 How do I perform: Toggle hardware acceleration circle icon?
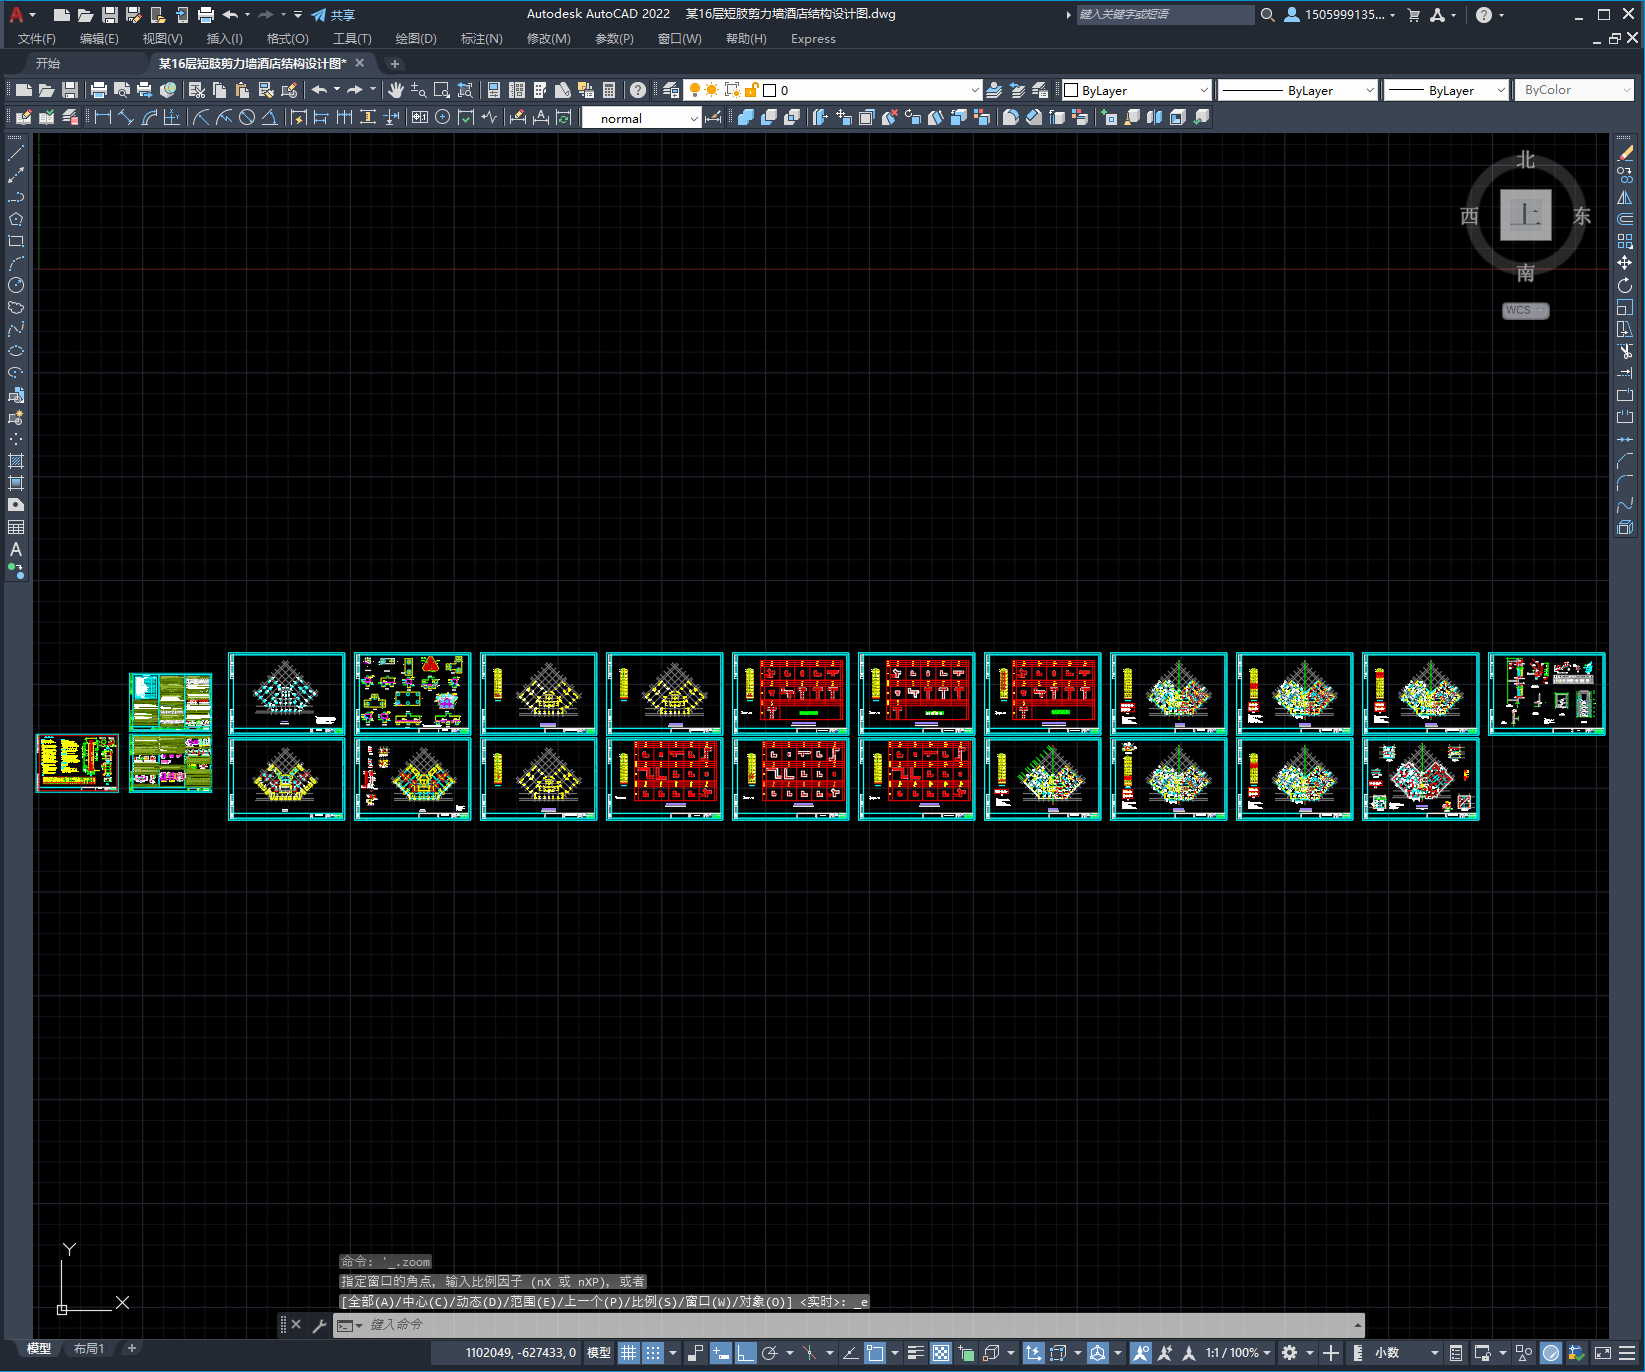click(1551, 1353)
